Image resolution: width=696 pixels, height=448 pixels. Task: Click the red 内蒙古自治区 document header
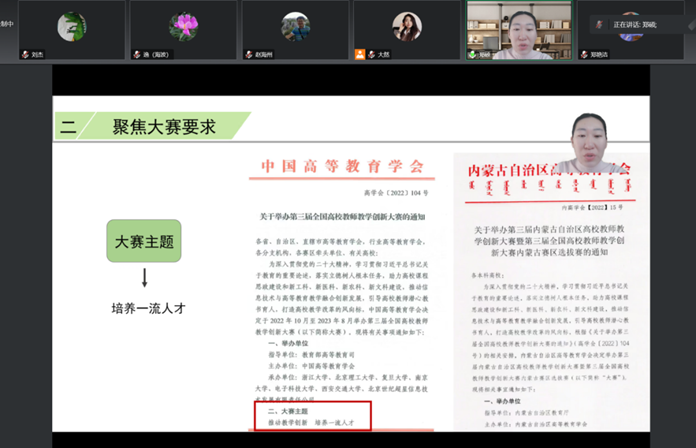tap(549, 170)
